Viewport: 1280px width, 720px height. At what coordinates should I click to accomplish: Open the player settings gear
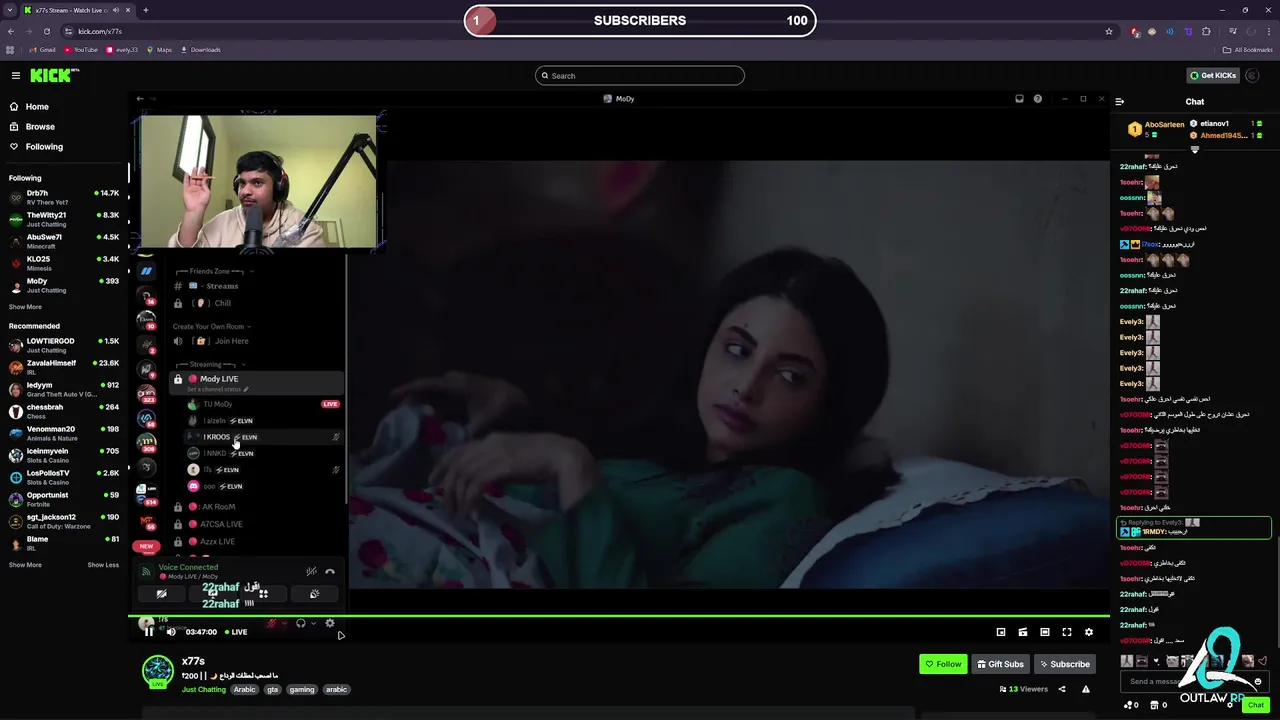[x=1089, y=632]
